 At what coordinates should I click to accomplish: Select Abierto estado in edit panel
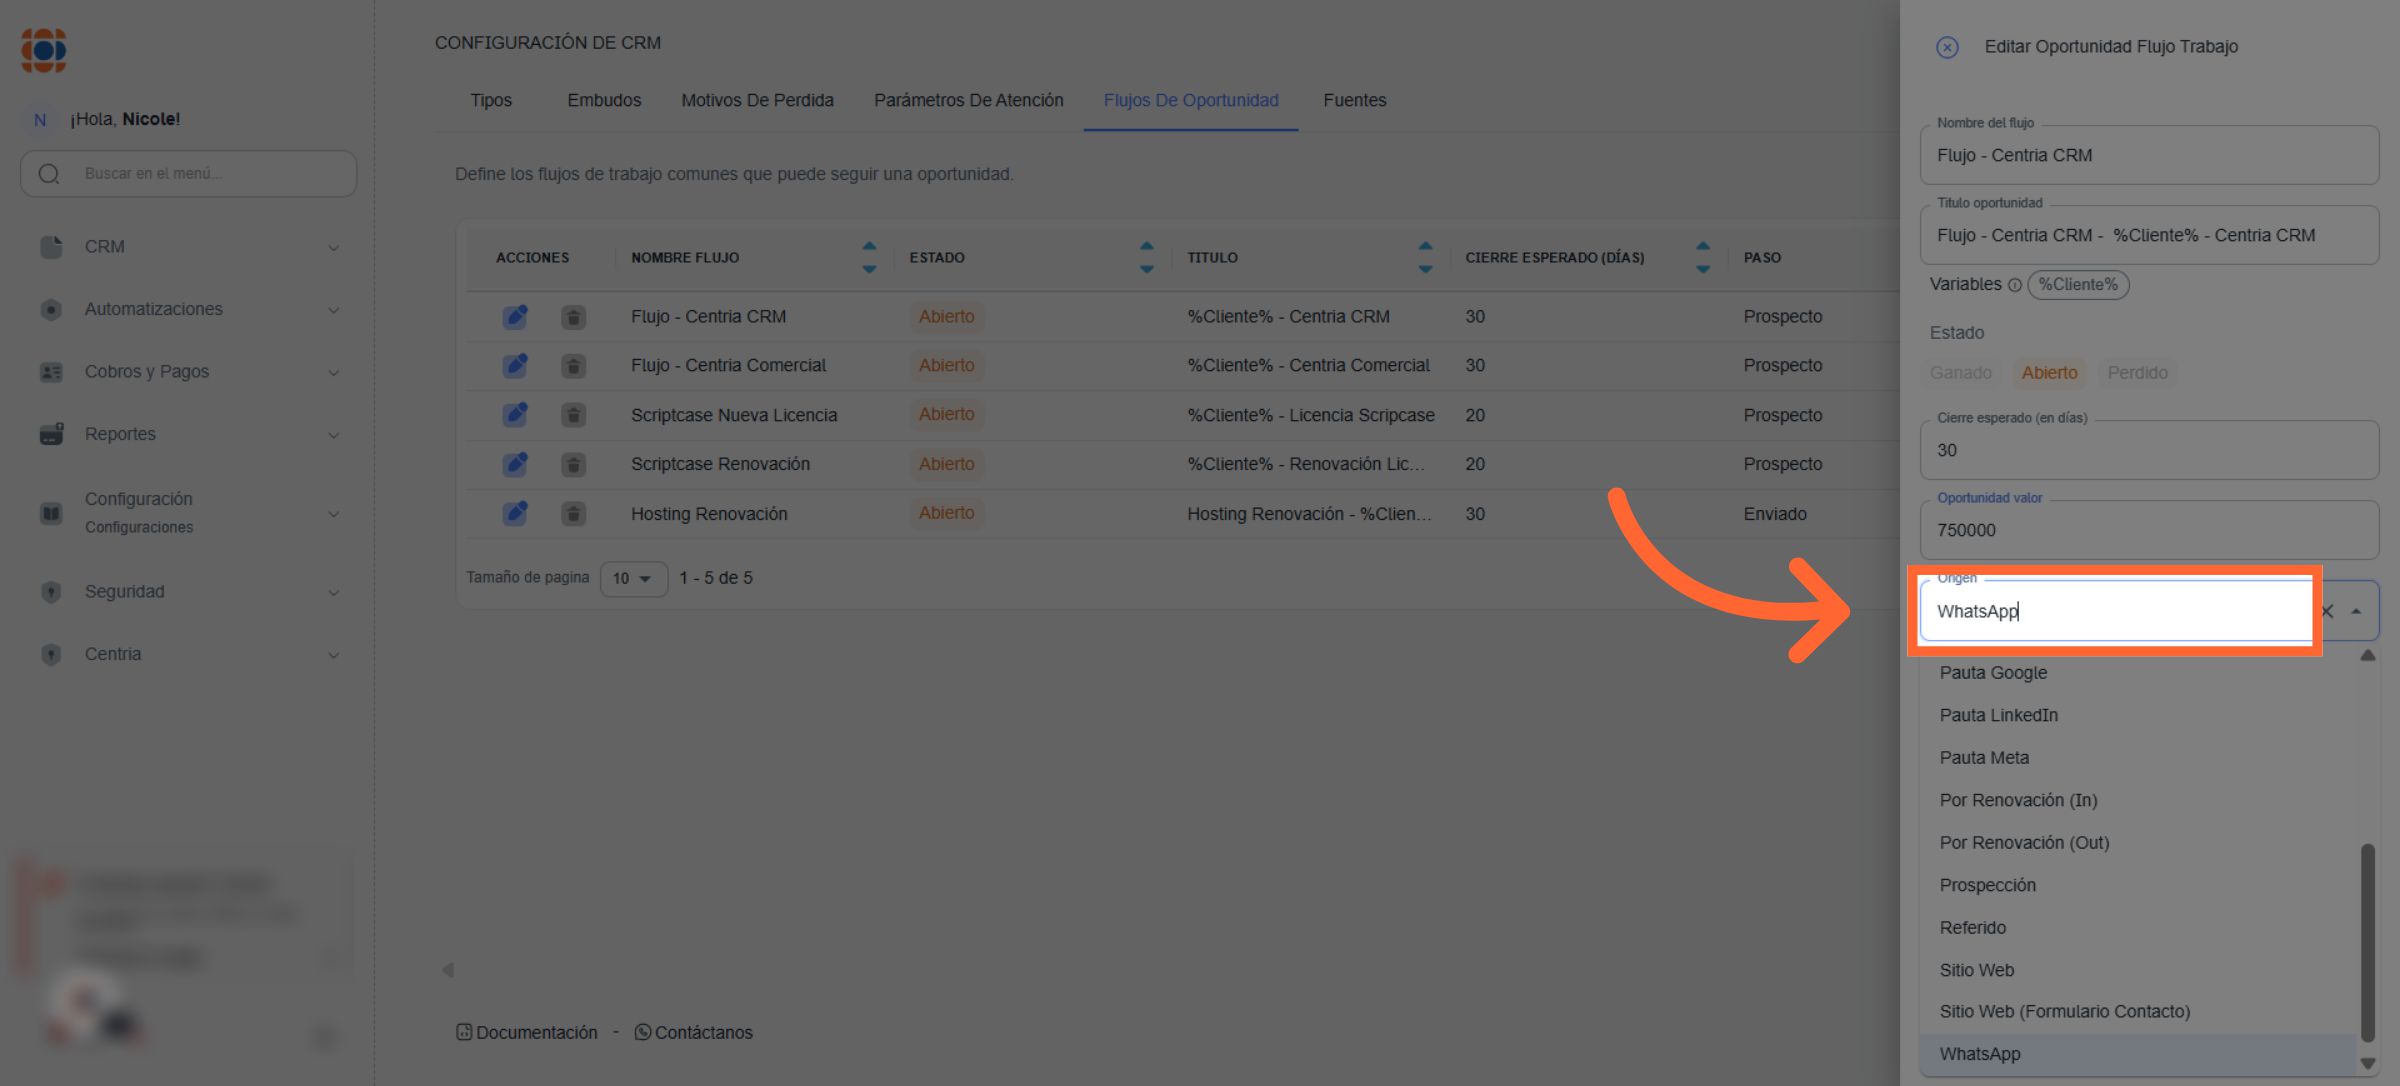(2049, 373)
